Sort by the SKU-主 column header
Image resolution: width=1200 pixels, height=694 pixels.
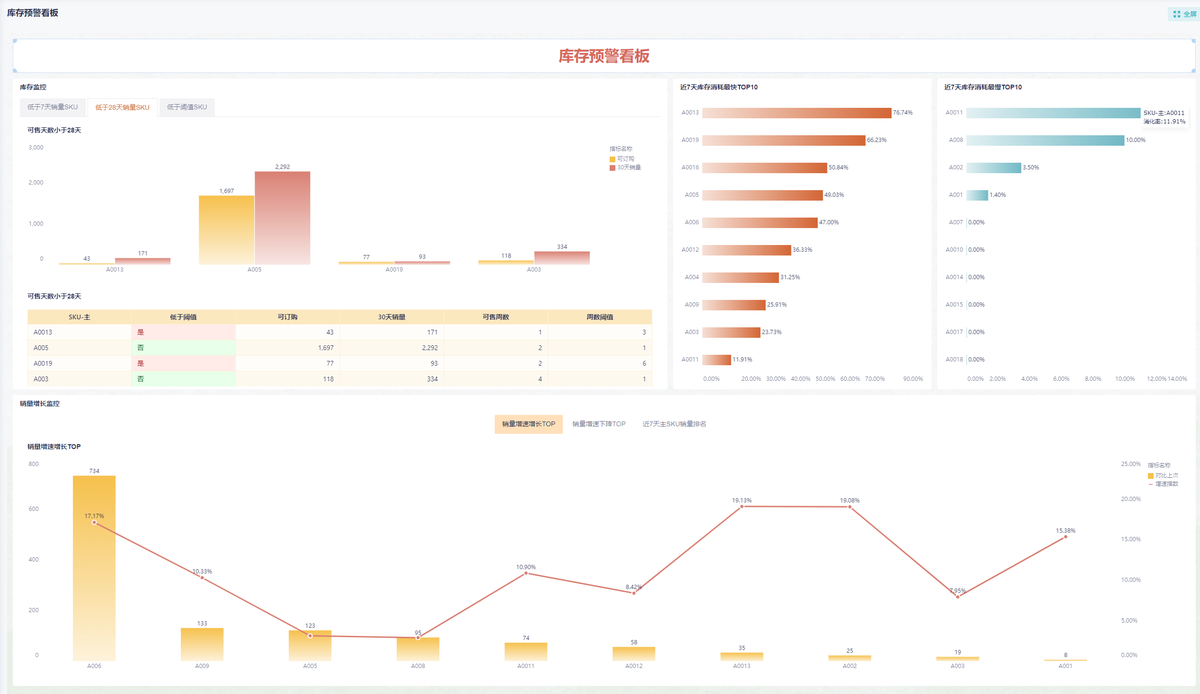79,317
